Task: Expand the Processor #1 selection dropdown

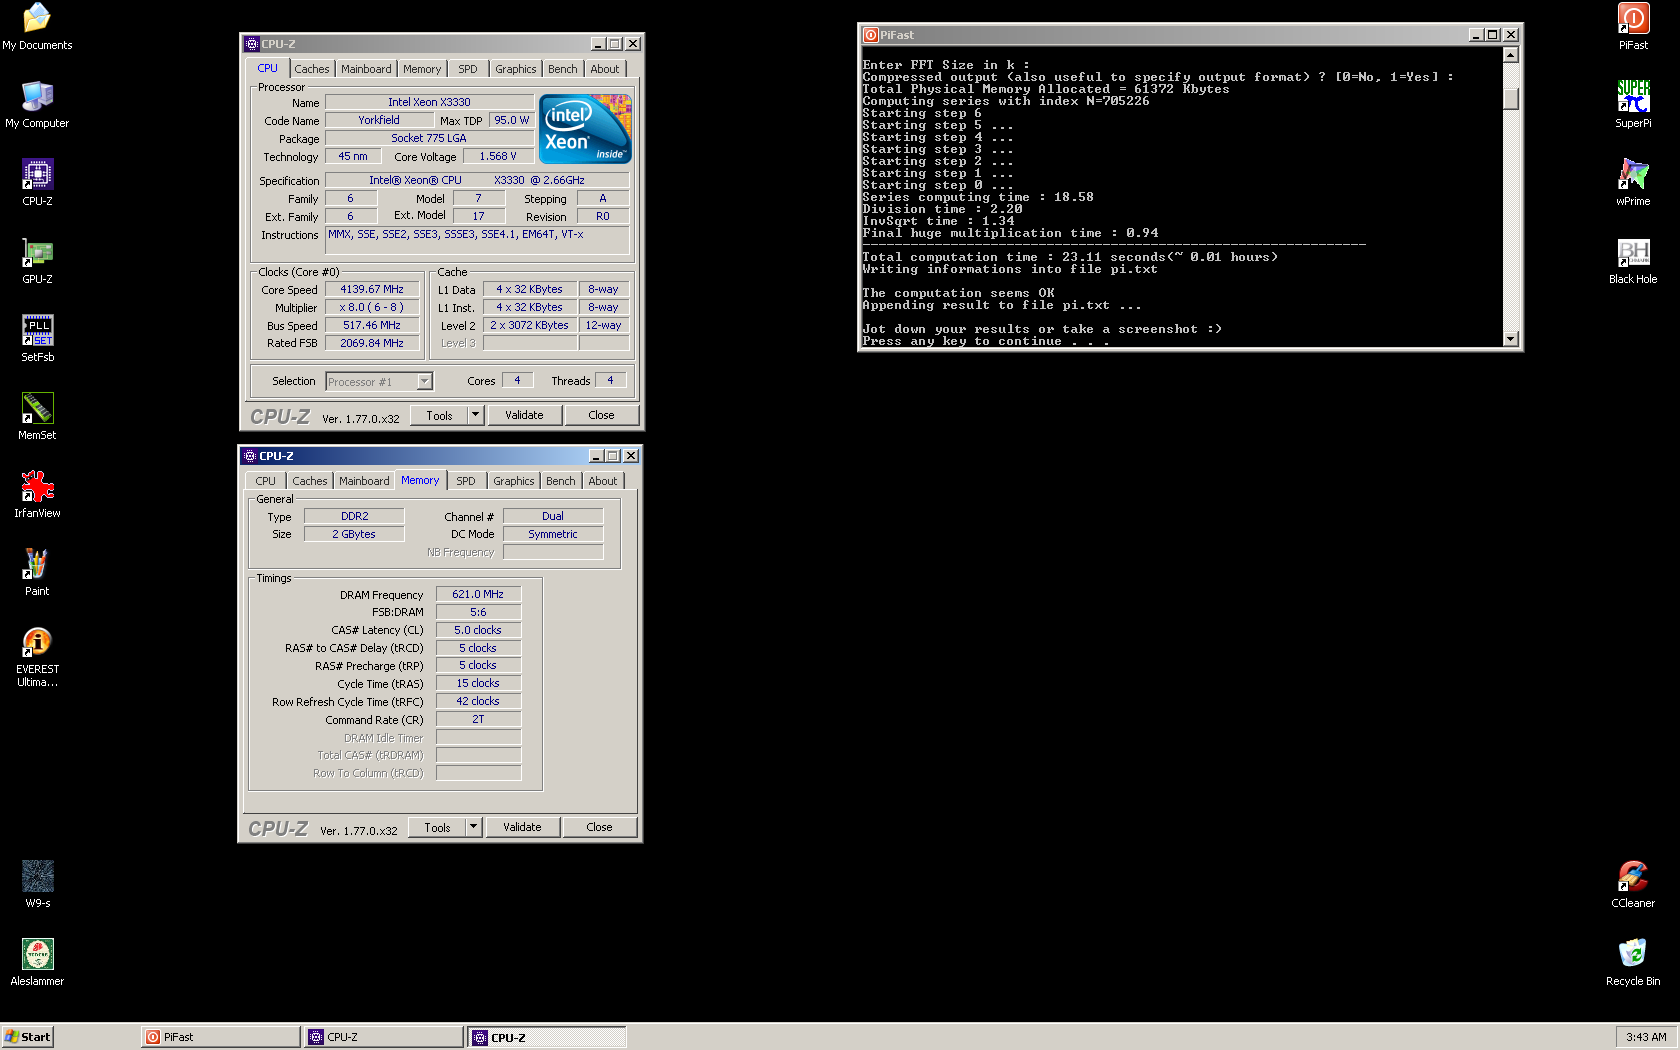Action: [424, 381]
